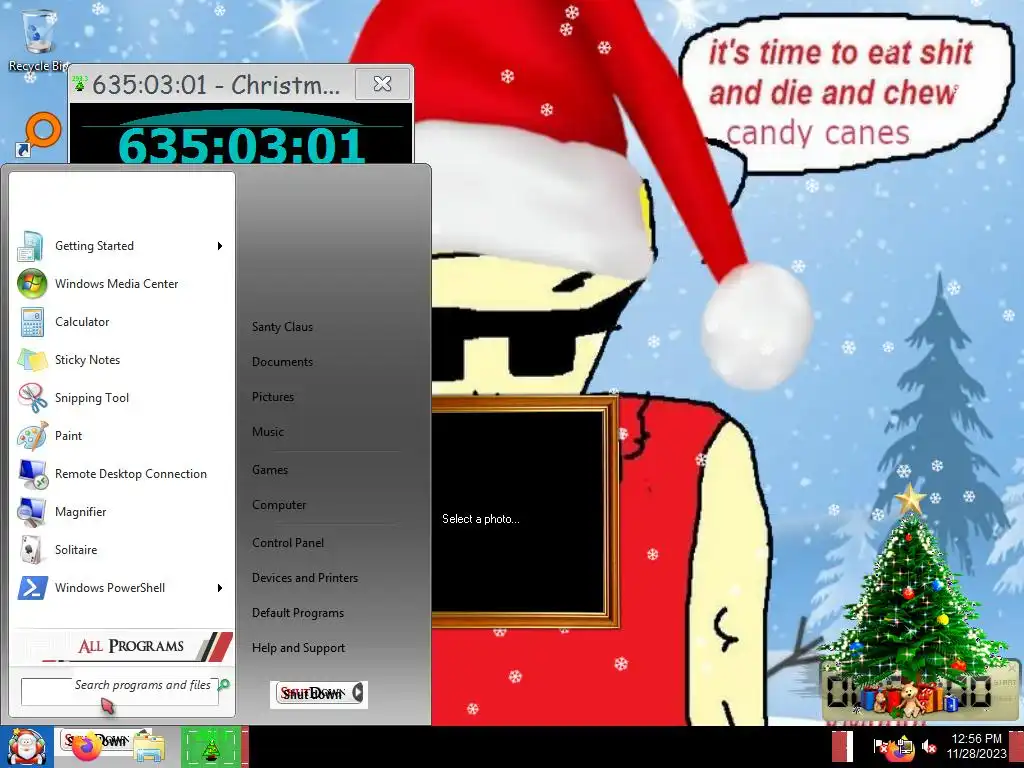Screen dimensions: 1024x768
Task: Open Games from the Start menu
Action: click(270, 470)
